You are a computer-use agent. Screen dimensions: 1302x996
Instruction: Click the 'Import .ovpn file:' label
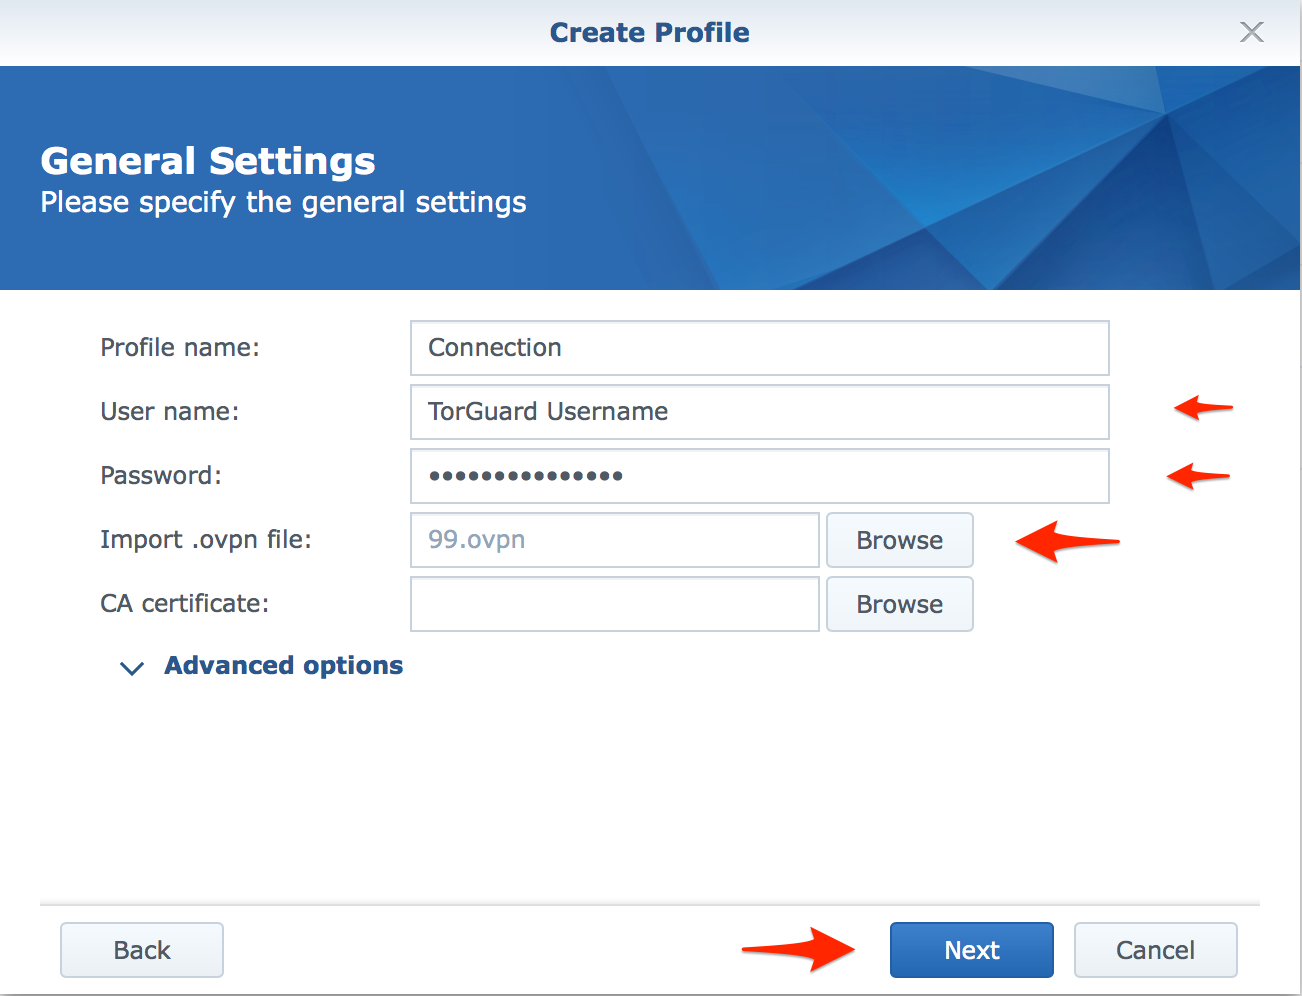(206, 540)
